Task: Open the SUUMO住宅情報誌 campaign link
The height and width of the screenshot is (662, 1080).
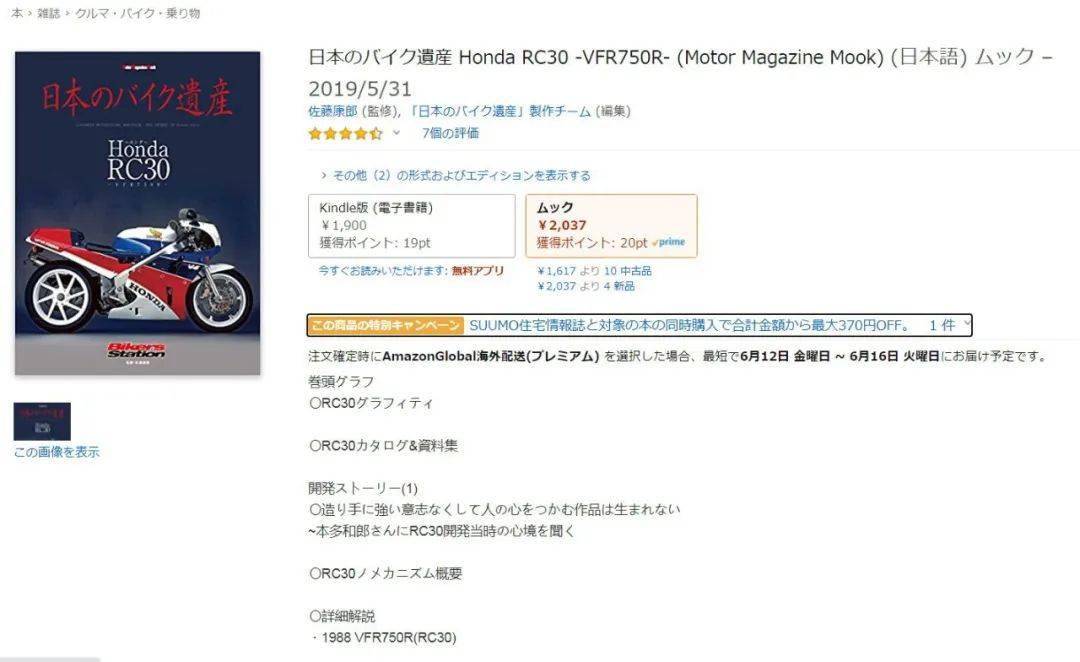Action: 689,325
